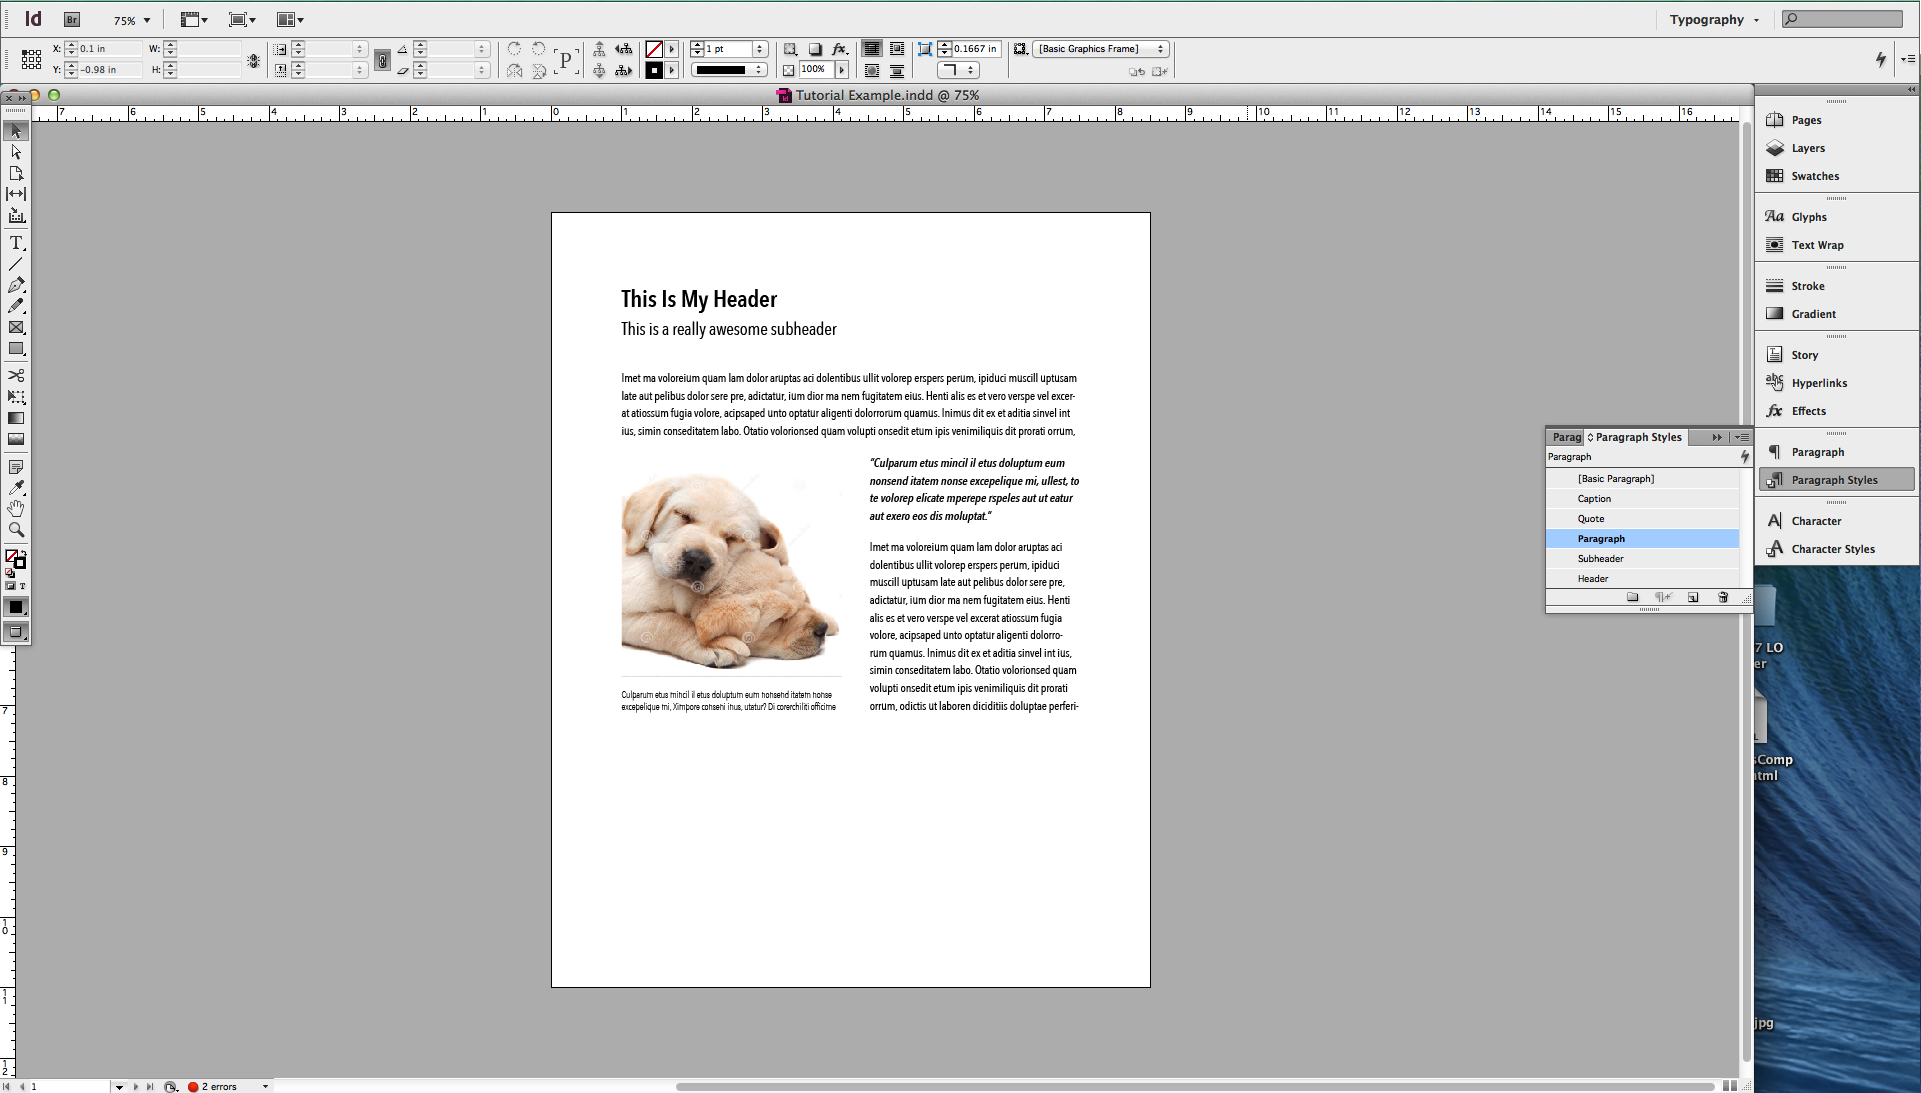Select the Hand tool
This screenshot has height=1093, width=1921.
click(x=16, y=509)
